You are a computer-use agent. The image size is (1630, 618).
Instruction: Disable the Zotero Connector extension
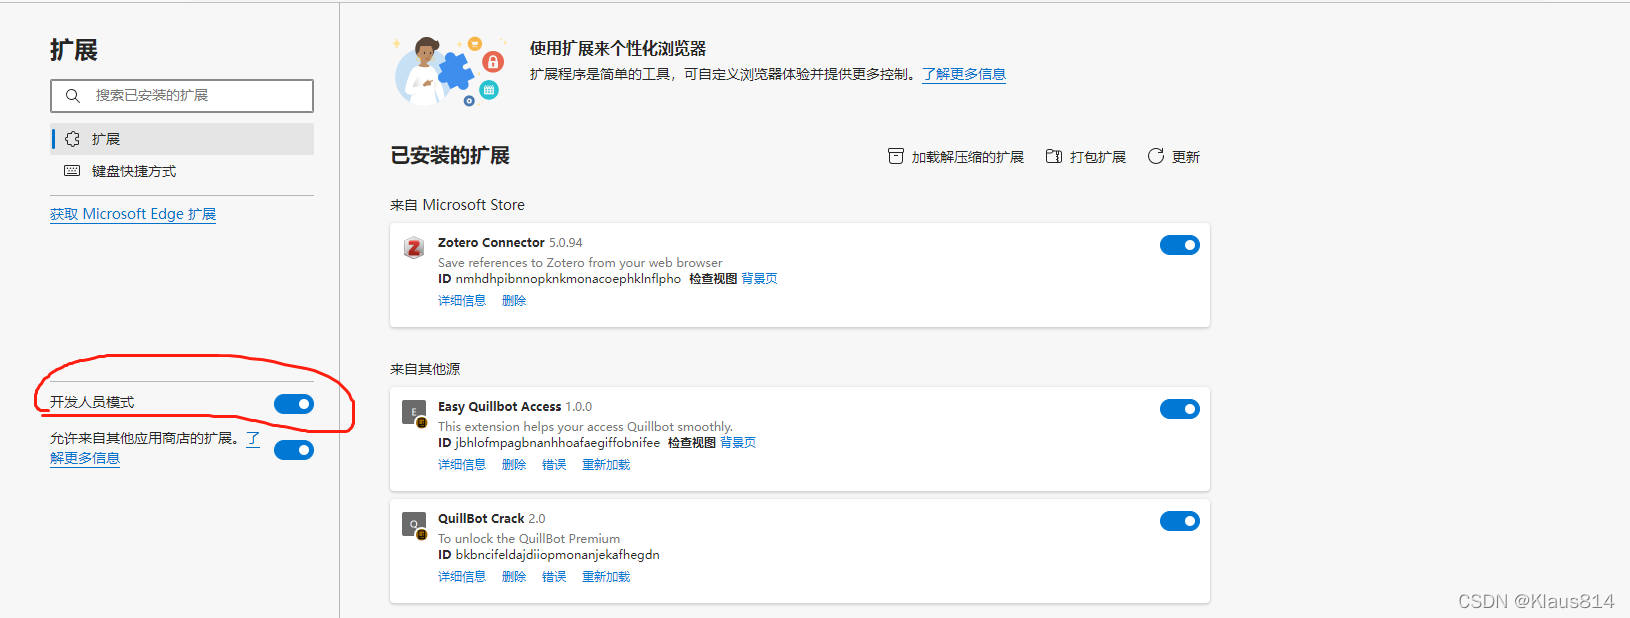pyautogui.click(x=1180, y=245)
